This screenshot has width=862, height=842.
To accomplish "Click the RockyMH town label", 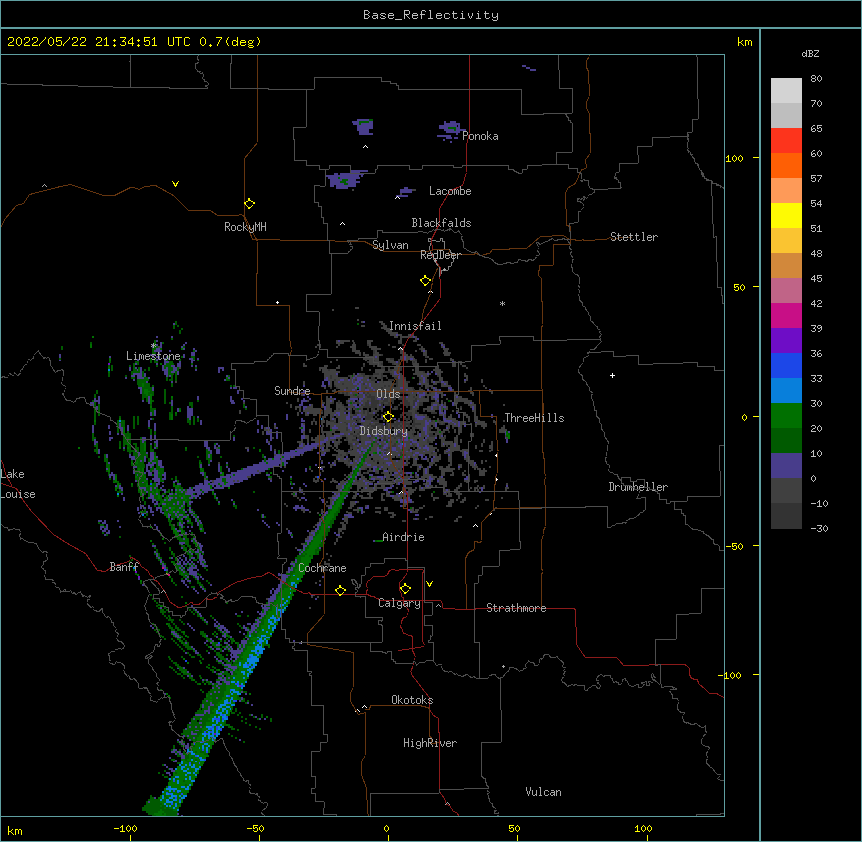I will tap(245, 227).
